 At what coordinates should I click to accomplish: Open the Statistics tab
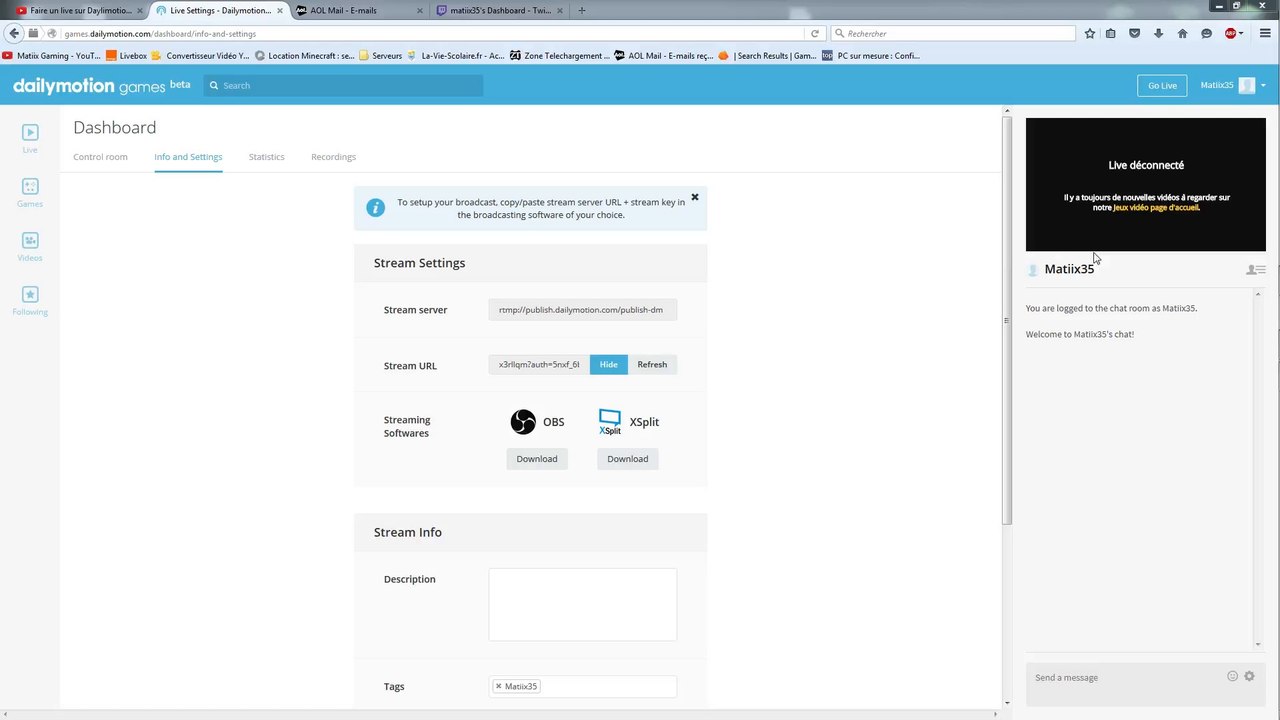[x=267, y=157]
